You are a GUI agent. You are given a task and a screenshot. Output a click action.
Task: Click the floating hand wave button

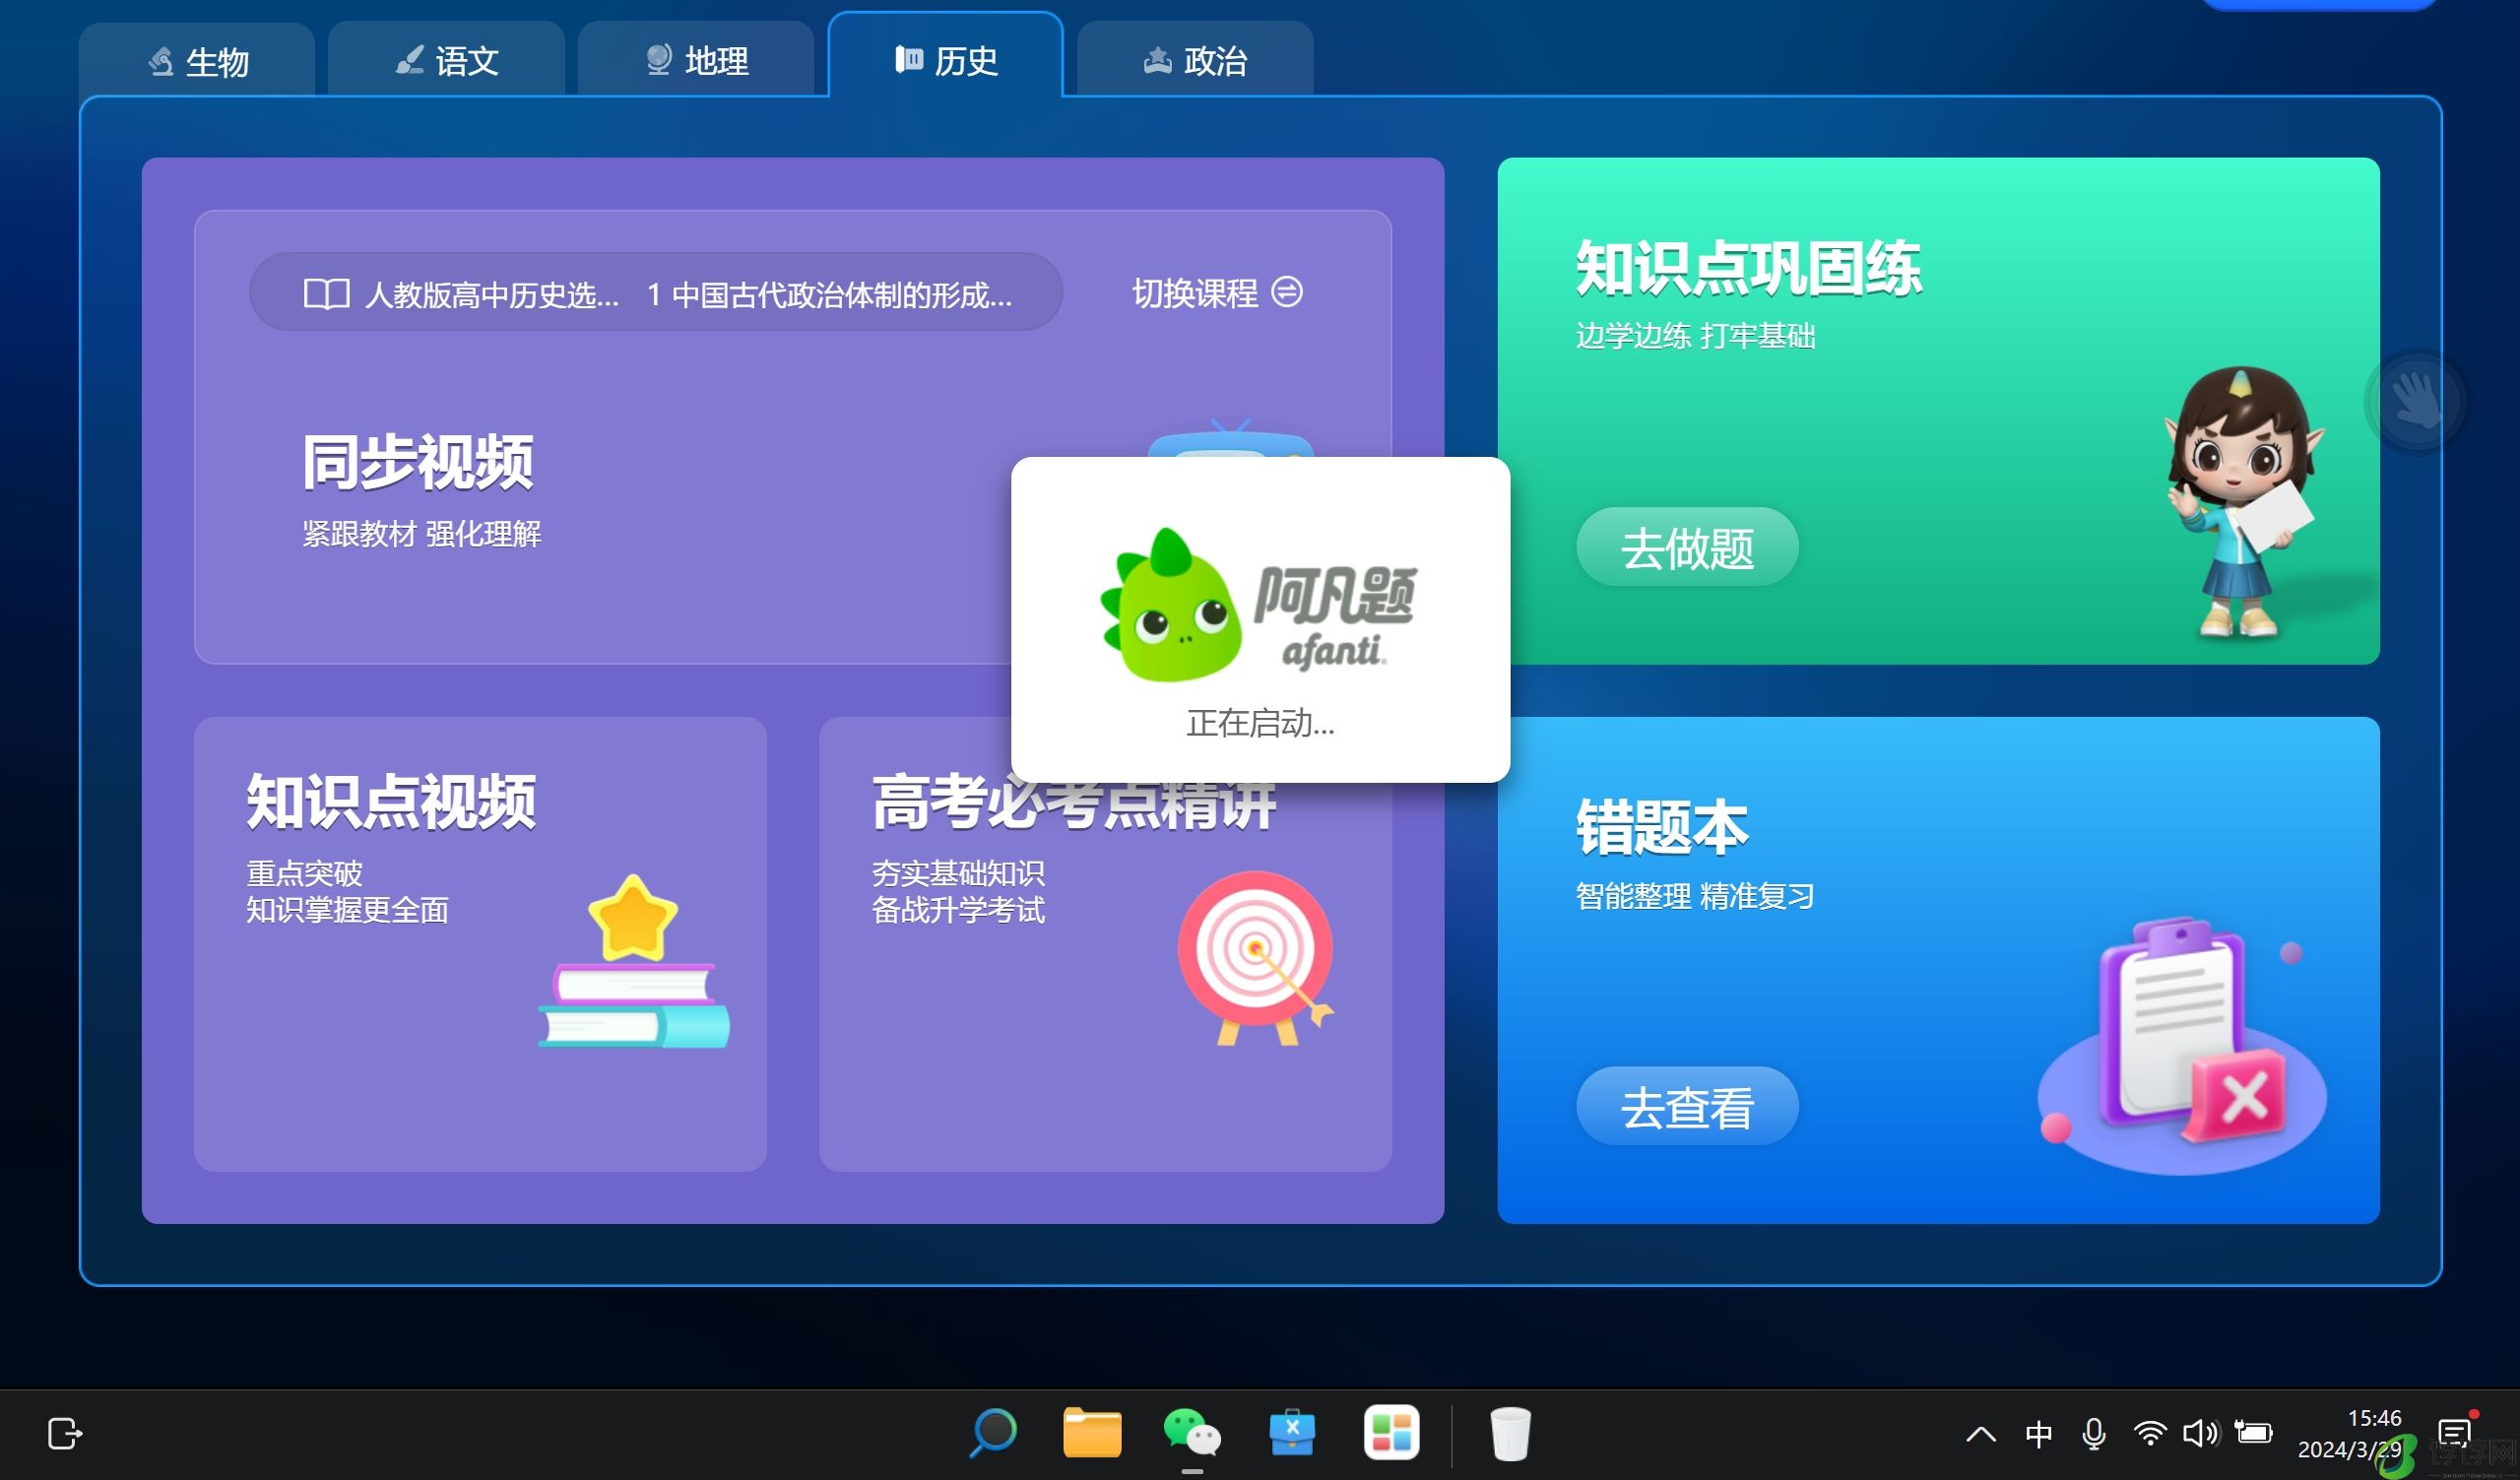pos(2417,401)
